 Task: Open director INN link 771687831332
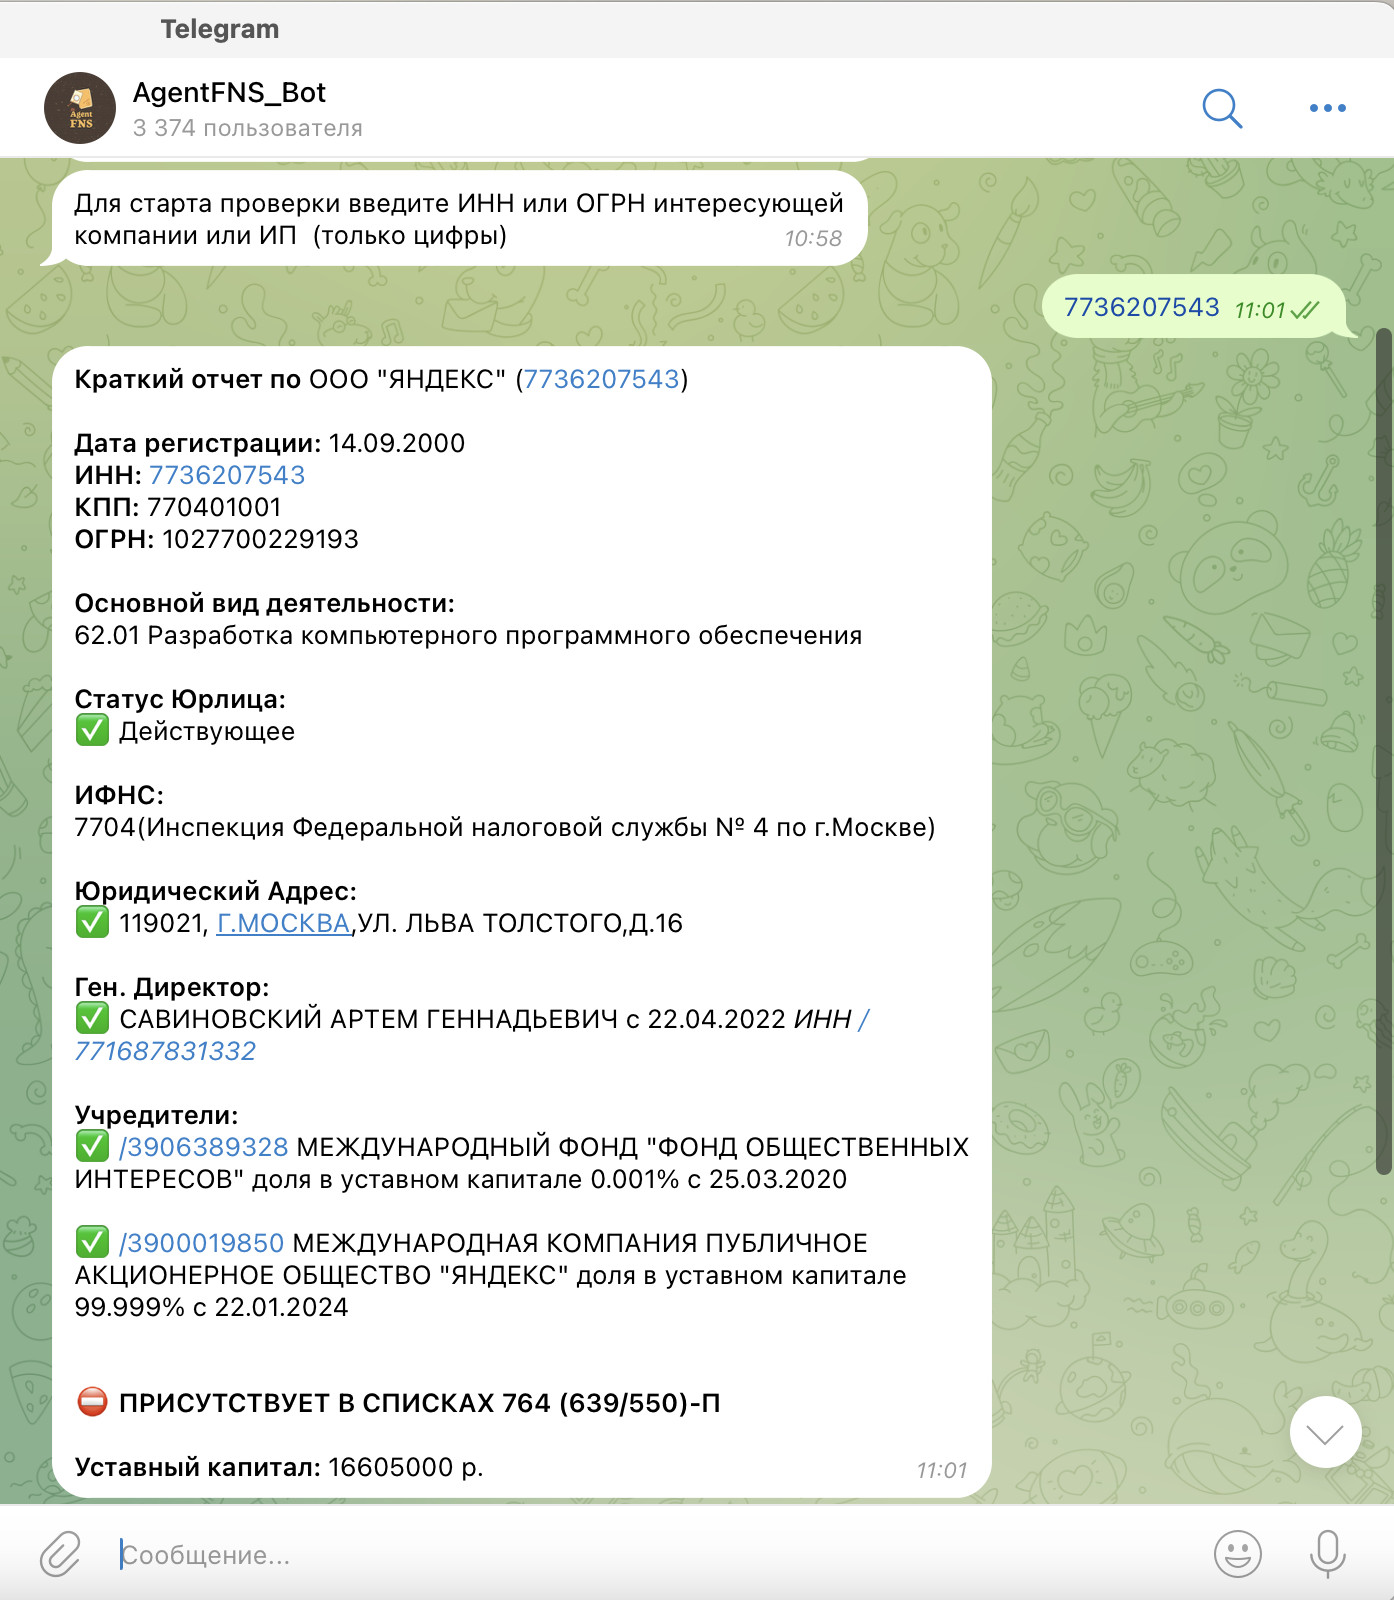165,1051
